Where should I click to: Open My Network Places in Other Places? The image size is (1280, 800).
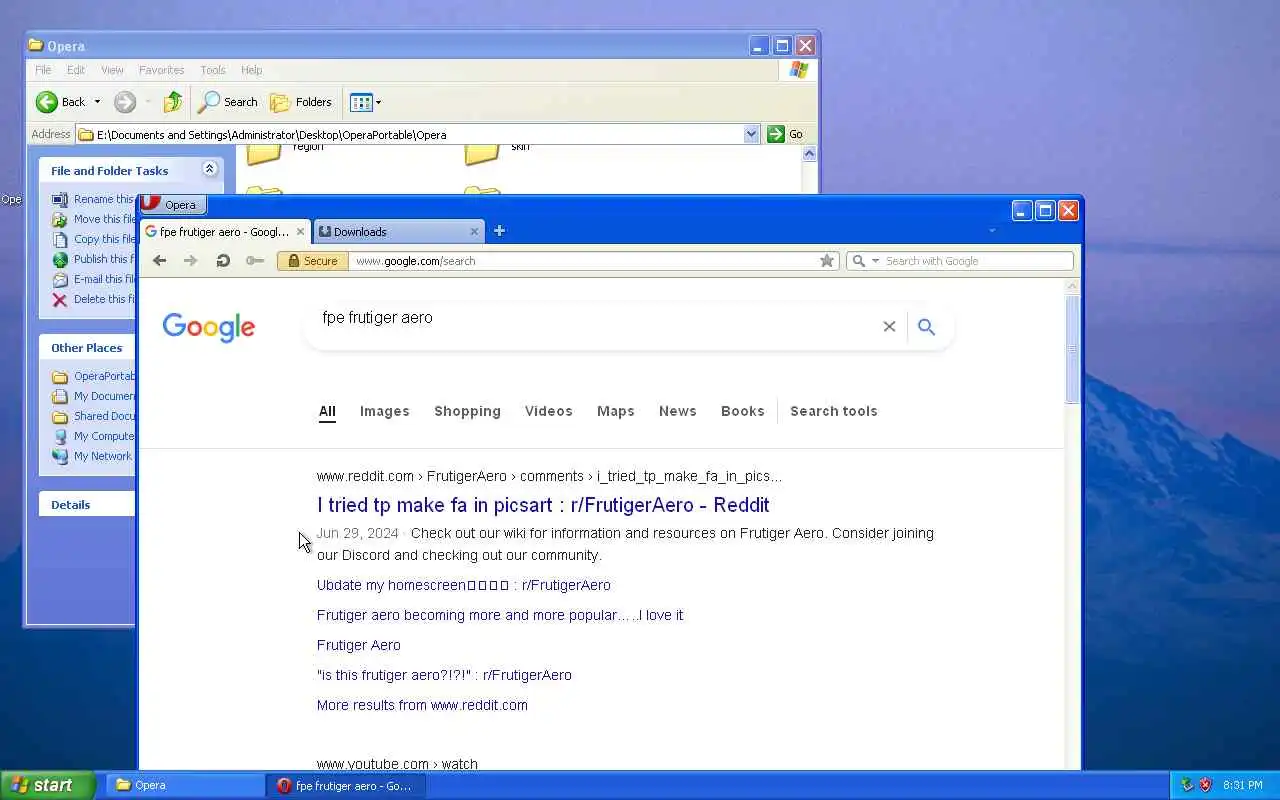click(94, 456)
